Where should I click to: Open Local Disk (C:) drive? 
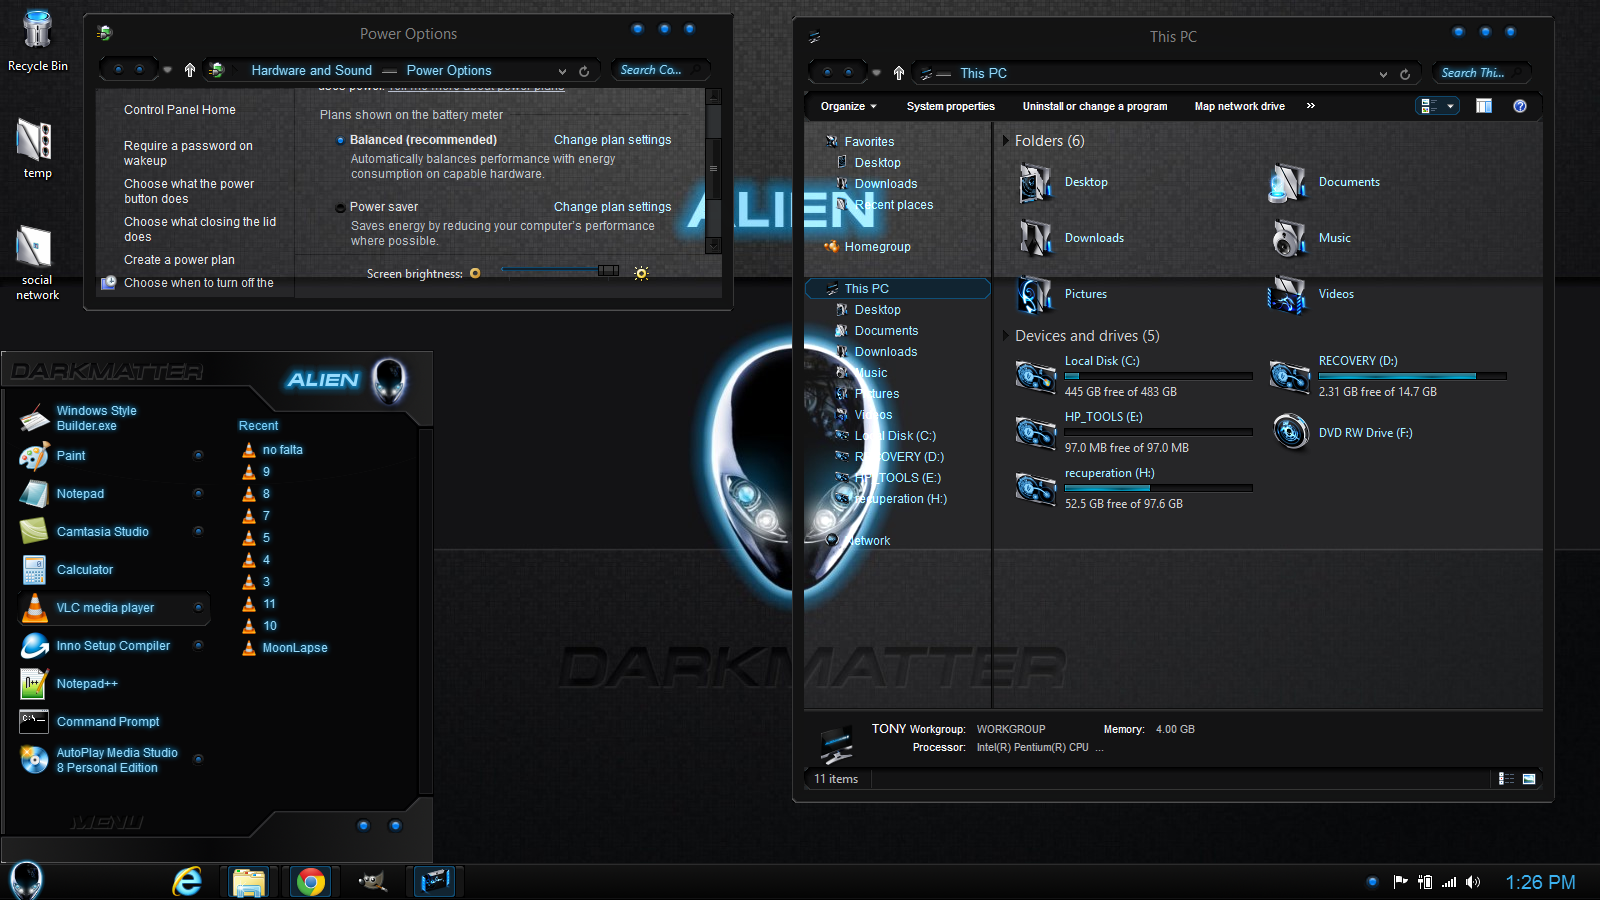point(1133,376)
